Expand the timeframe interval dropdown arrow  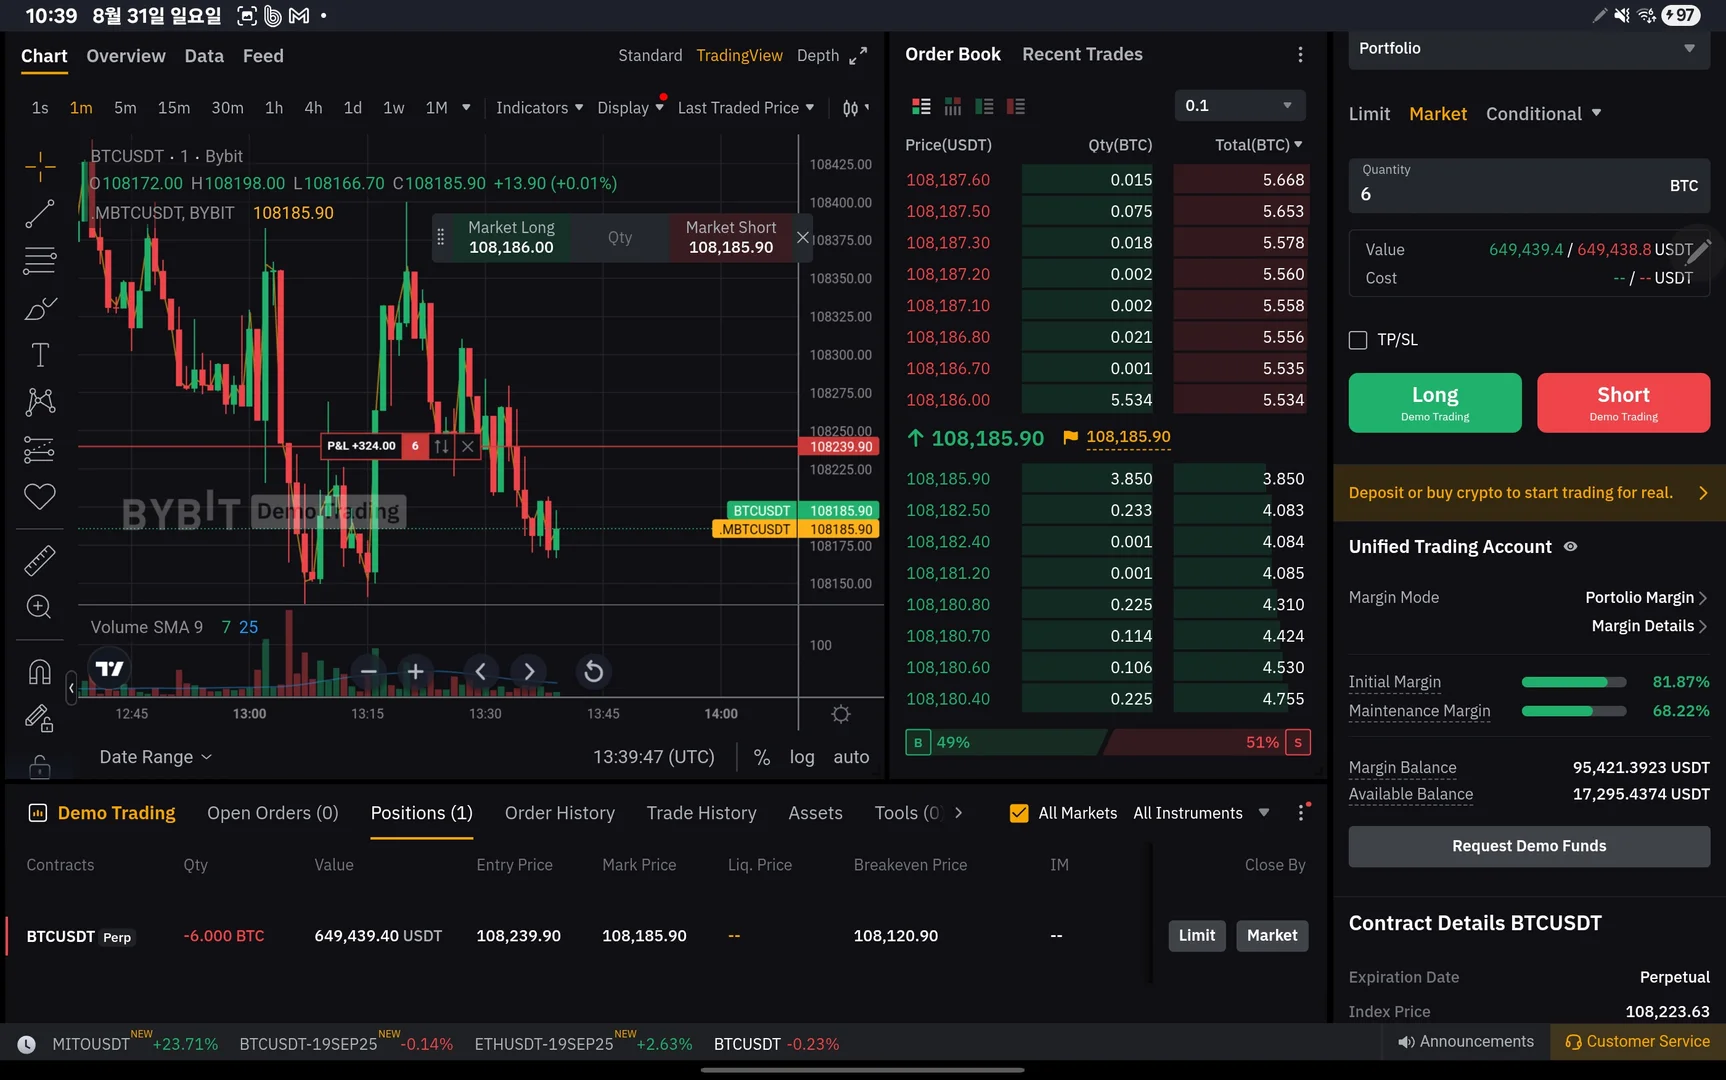click(466, 108)
